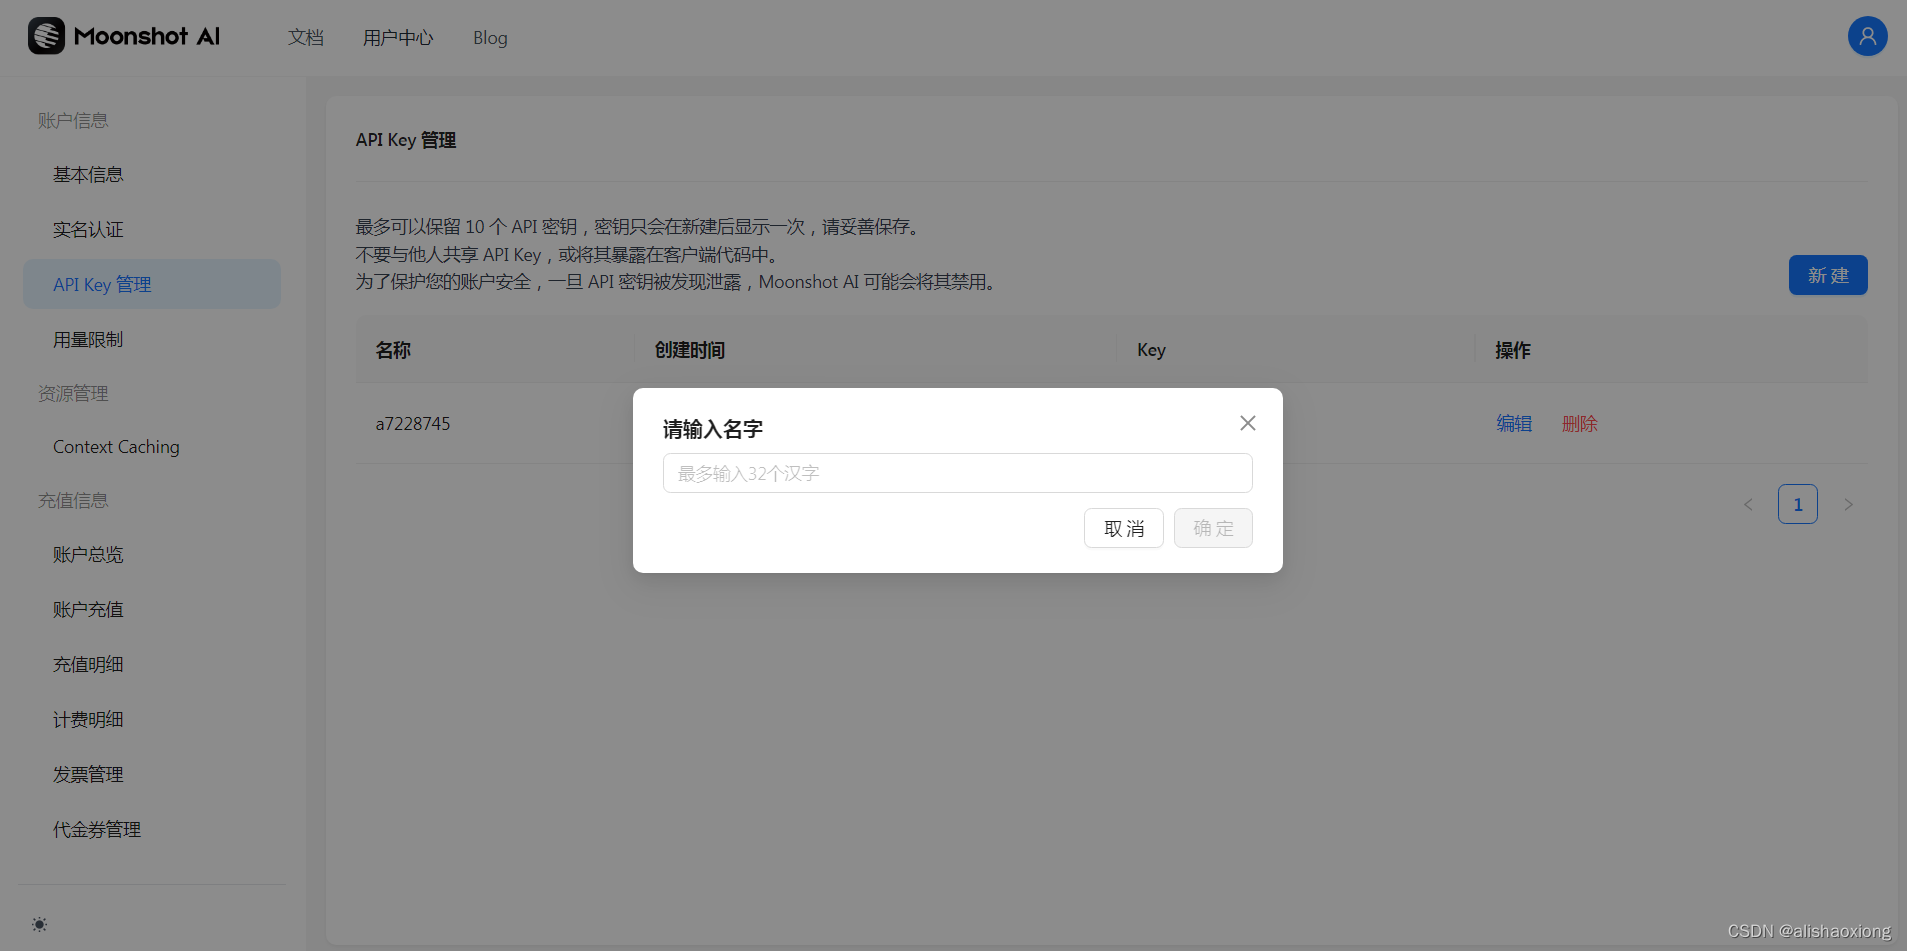
Task: Click 确定 in the dialog
Action: pos(1213,528)
